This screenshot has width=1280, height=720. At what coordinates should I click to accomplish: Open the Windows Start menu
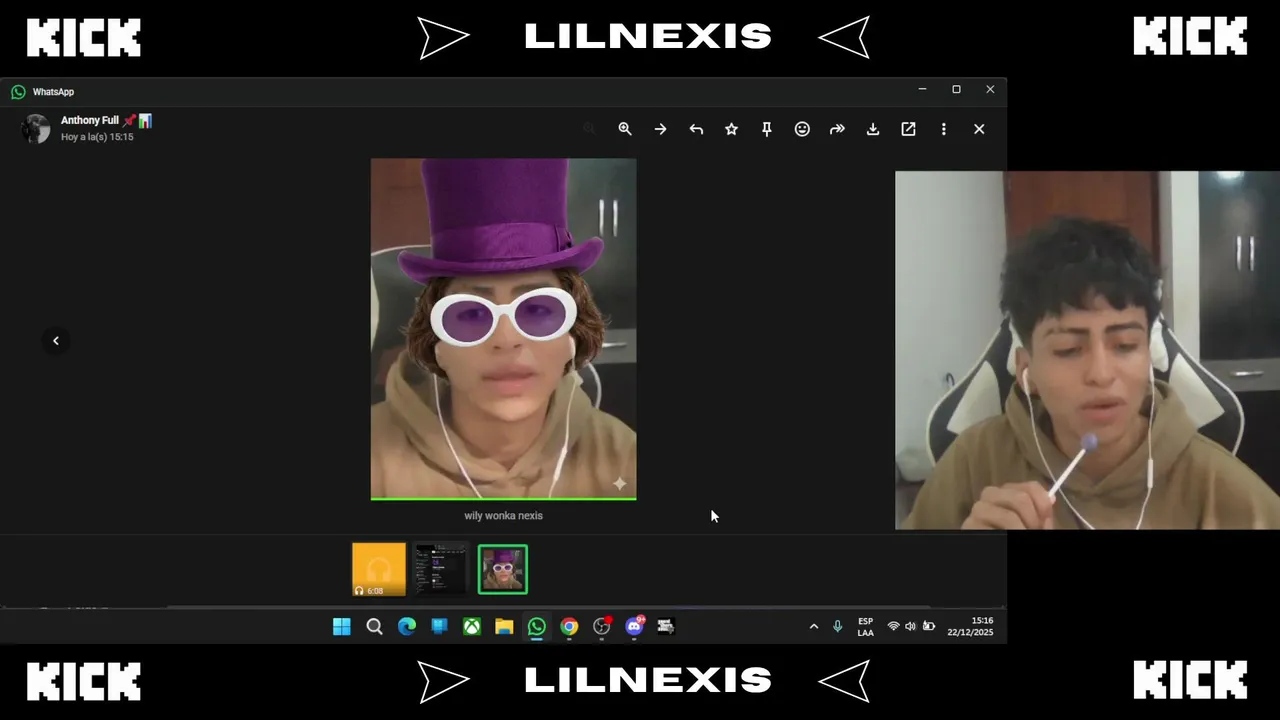click(x=342, y=627)
